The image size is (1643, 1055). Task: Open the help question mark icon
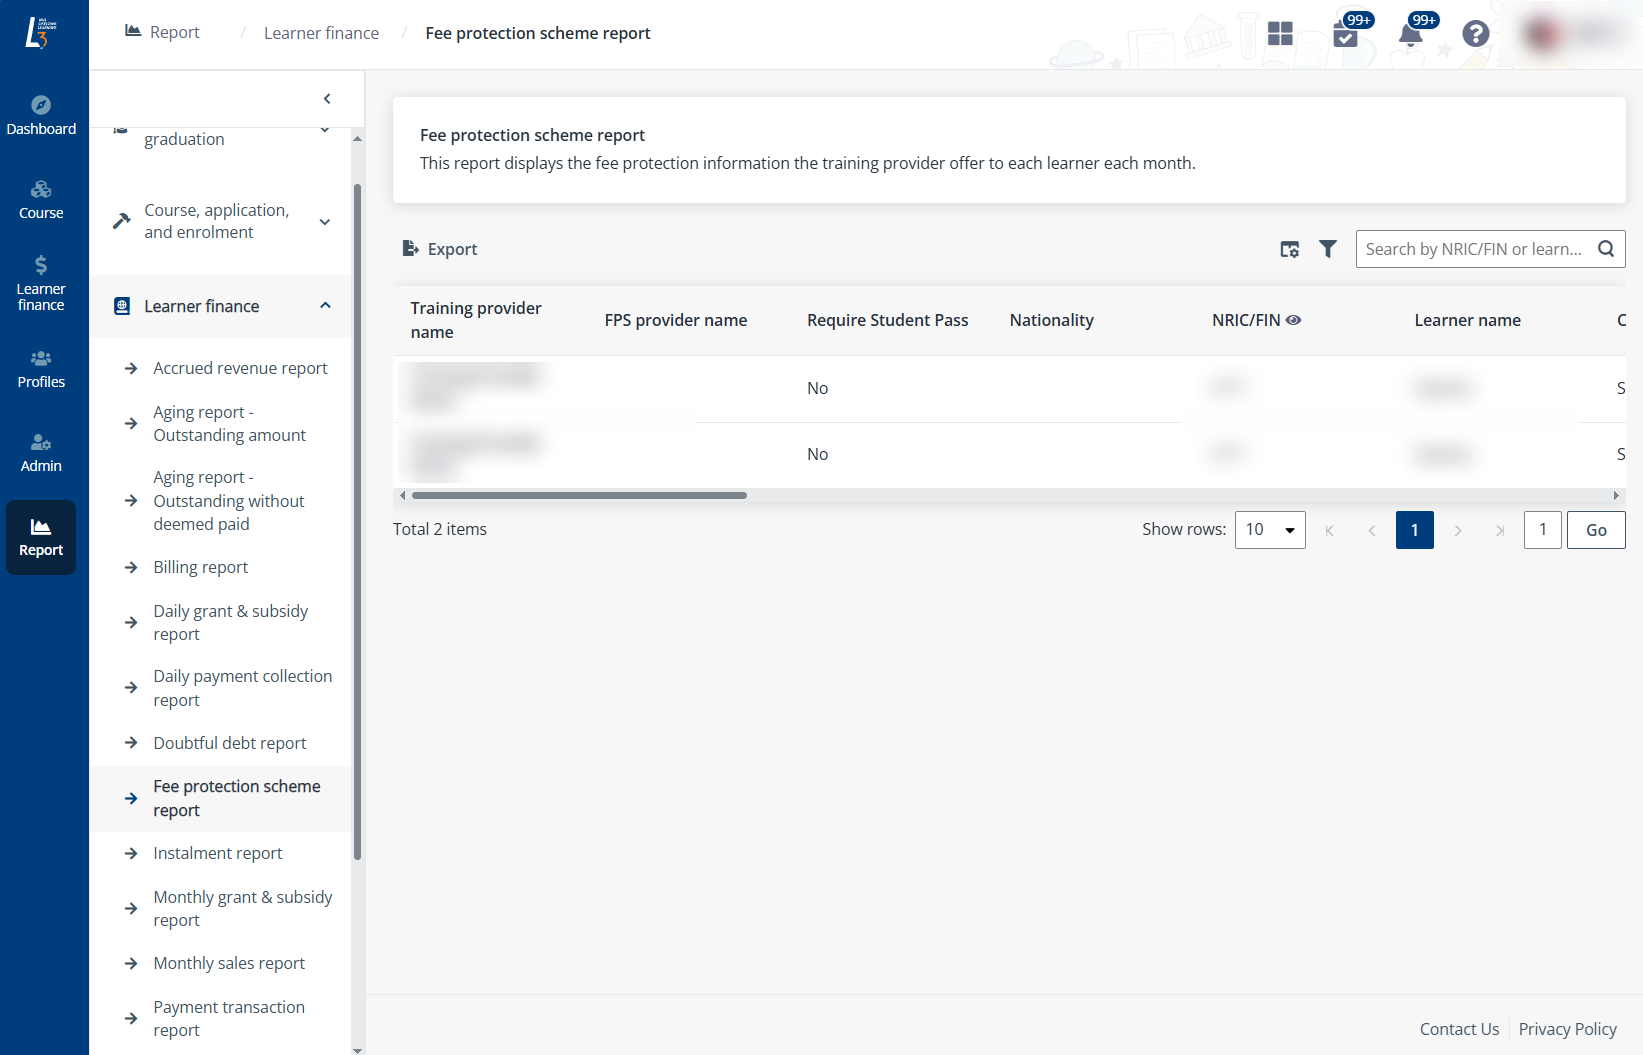tap(1475, 34)
